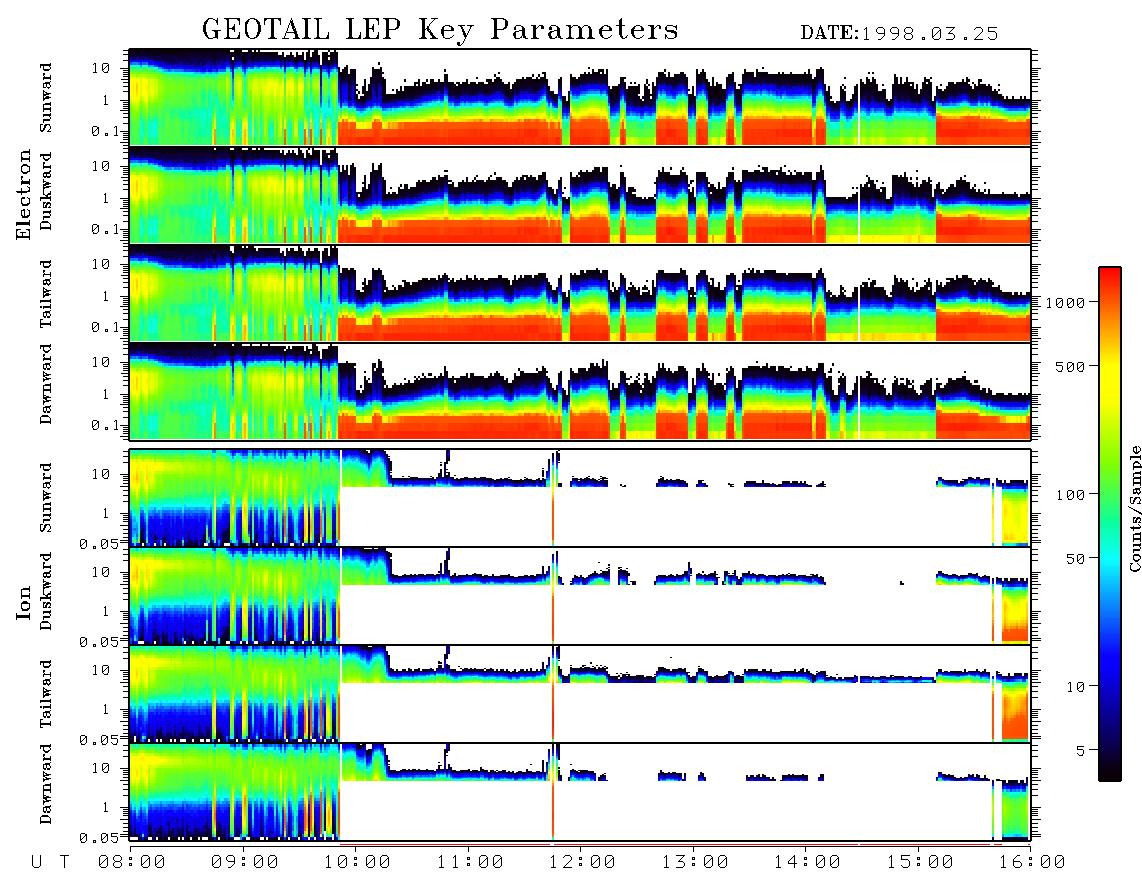Click the 50 value on the color scale
Screen dimensions: 1142x880
click(x=1075, y=559)
